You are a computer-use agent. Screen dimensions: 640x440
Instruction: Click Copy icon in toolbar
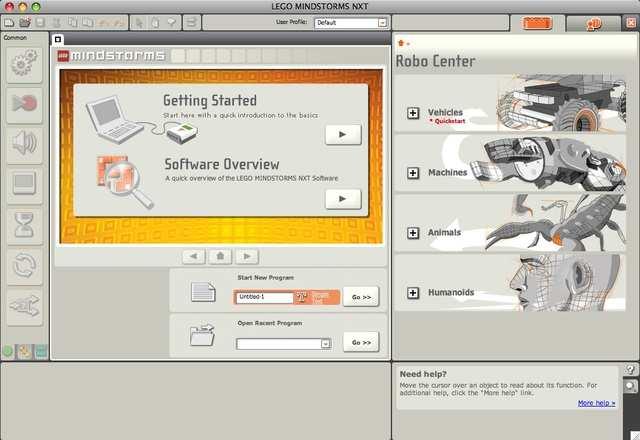73,23
